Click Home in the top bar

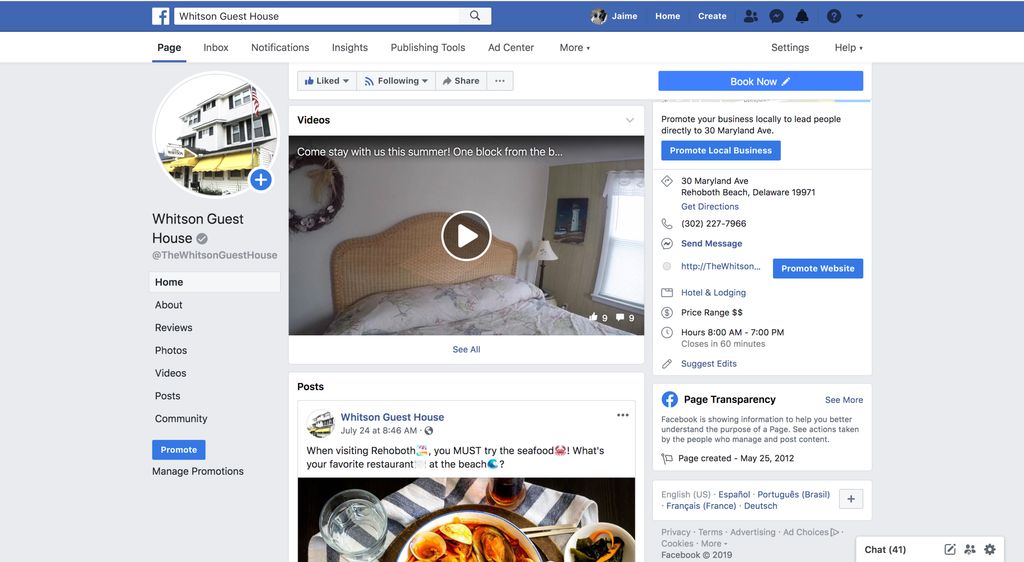click(667, 16)
